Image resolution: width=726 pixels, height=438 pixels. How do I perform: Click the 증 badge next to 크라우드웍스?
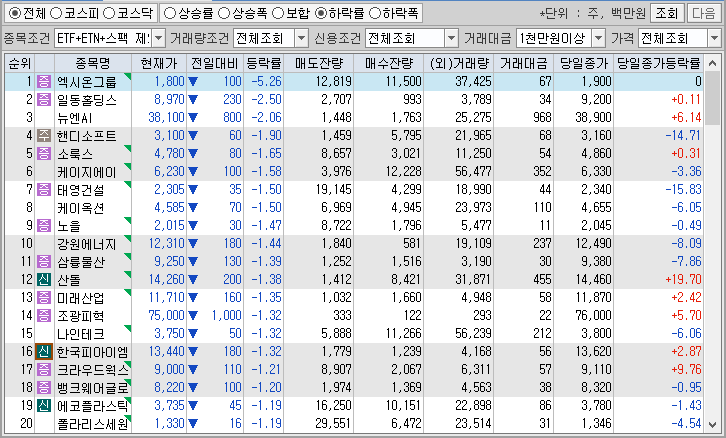44,369
